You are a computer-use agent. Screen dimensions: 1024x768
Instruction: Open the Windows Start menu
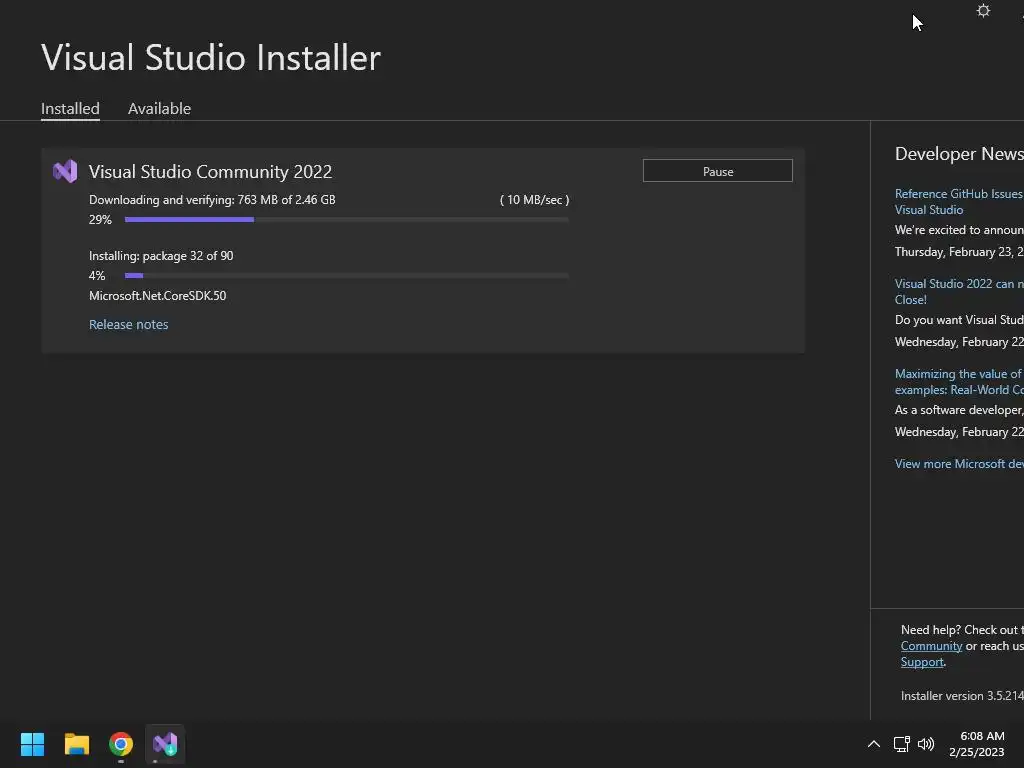[x=32, y=744]
